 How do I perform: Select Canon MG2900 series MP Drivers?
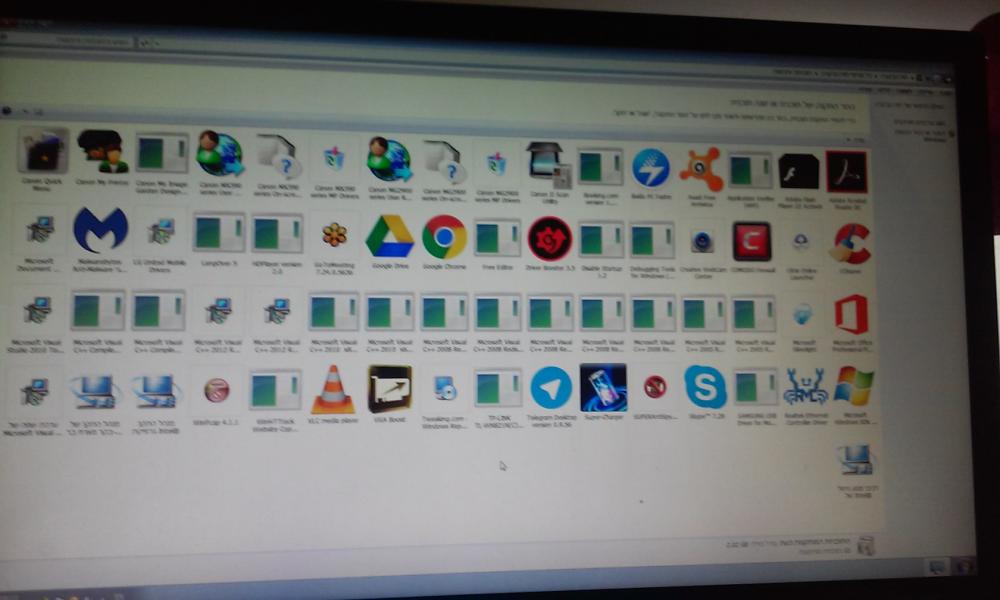[x=496, y=163]
